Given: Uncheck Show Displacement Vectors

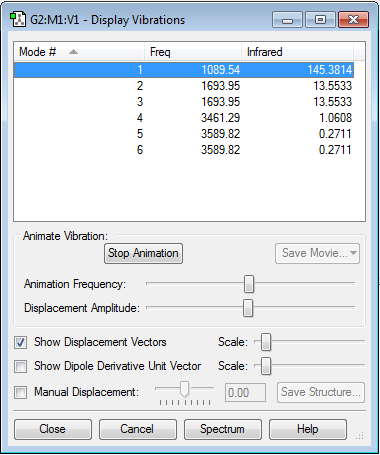Looking at the screenshot, I should click(x=21, y=342).
